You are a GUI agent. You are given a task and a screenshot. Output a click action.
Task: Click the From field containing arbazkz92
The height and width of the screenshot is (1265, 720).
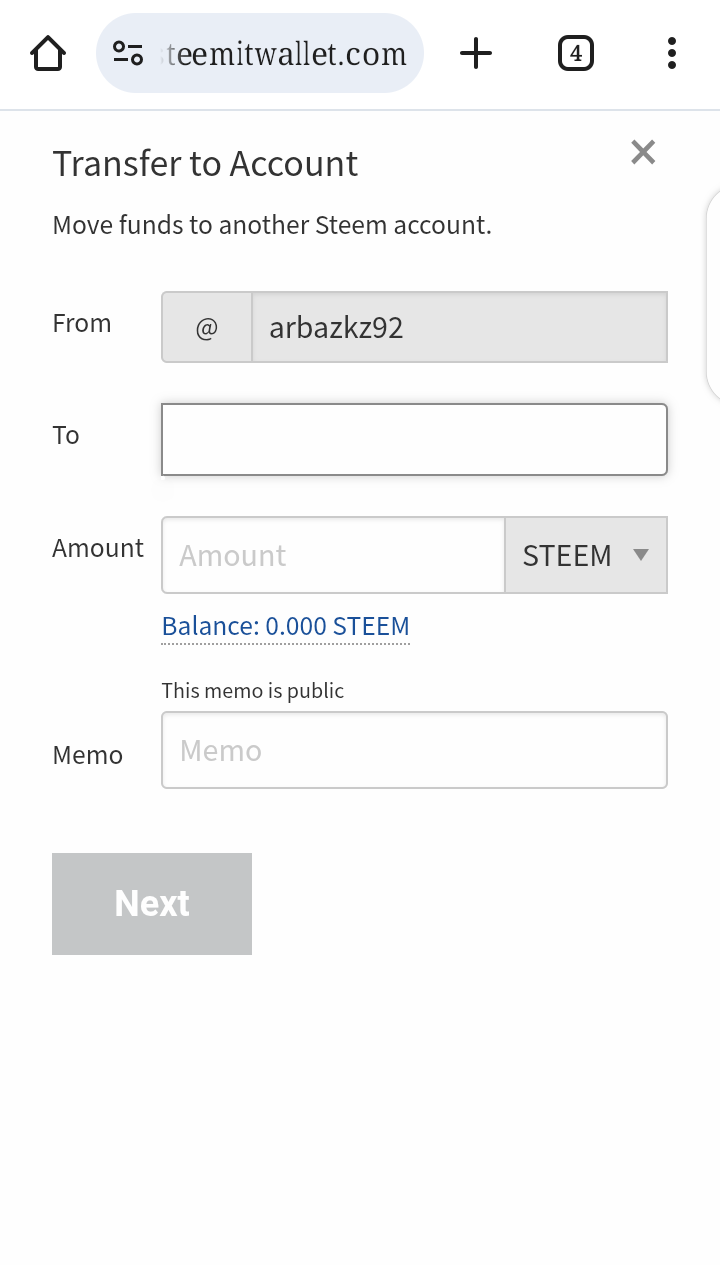[x=459, y=327]
